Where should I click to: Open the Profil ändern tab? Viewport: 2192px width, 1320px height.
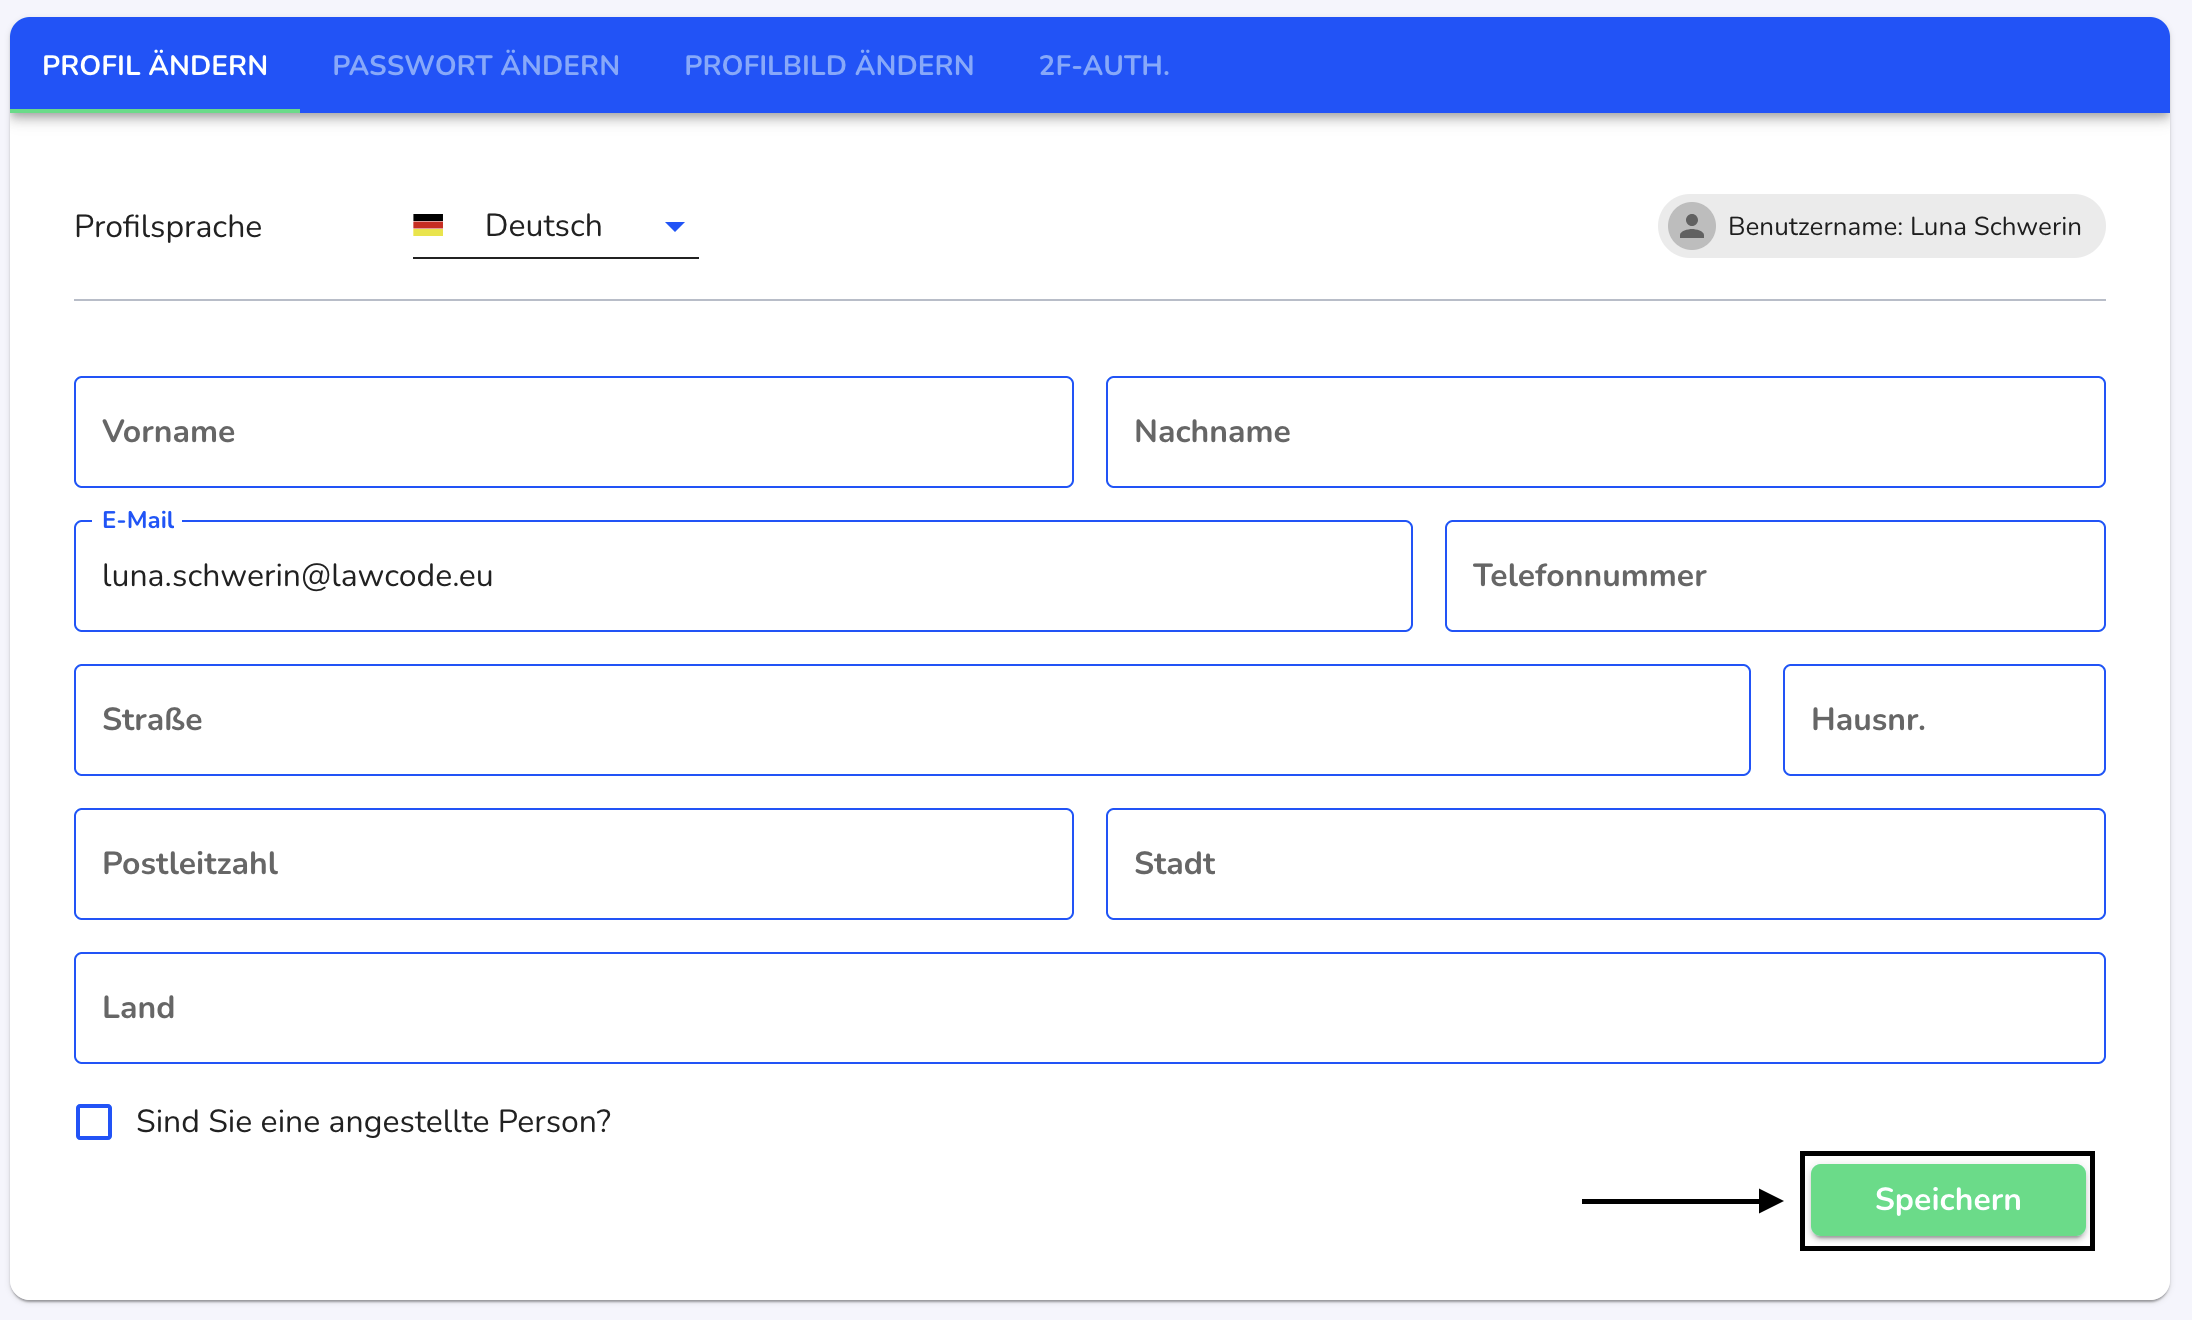[155, 65]
